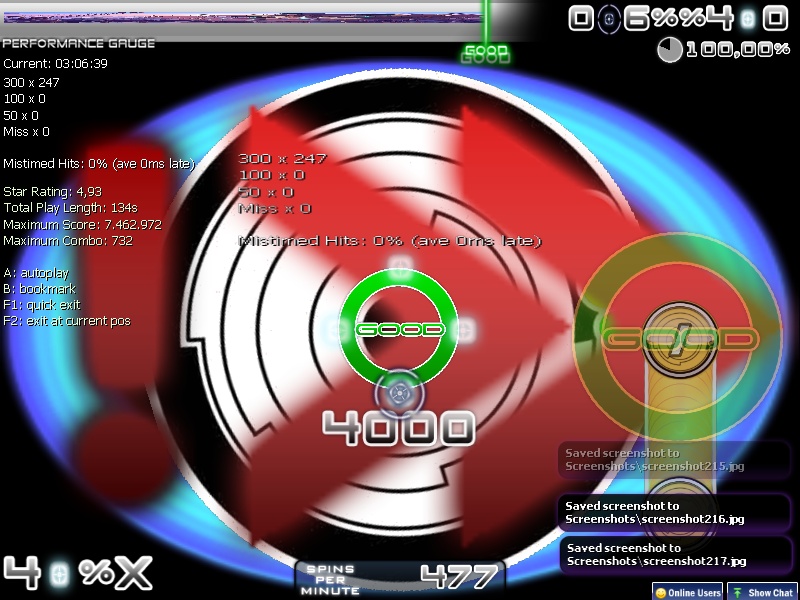
Task: Hit the green GOOD circle at the spinner center
Action: point(399,329)
